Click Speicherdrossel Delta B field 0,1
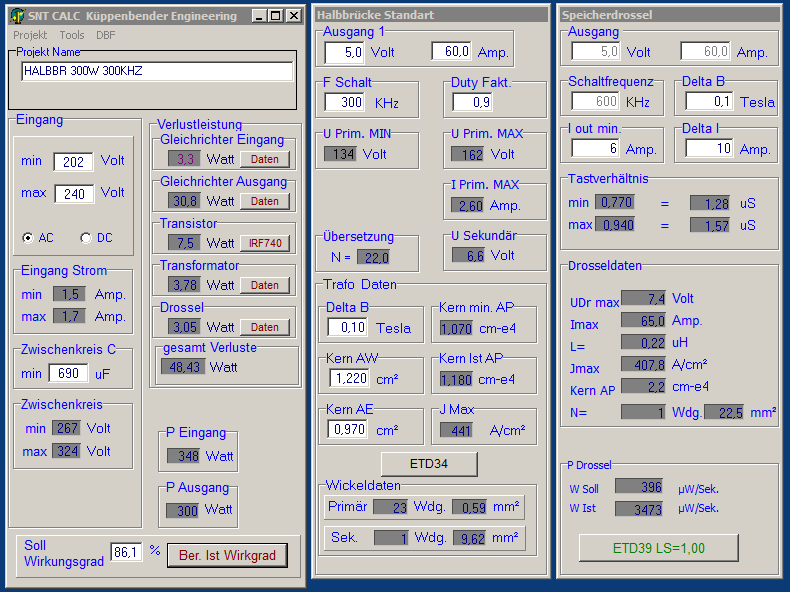790x592 pixels. 709,102
